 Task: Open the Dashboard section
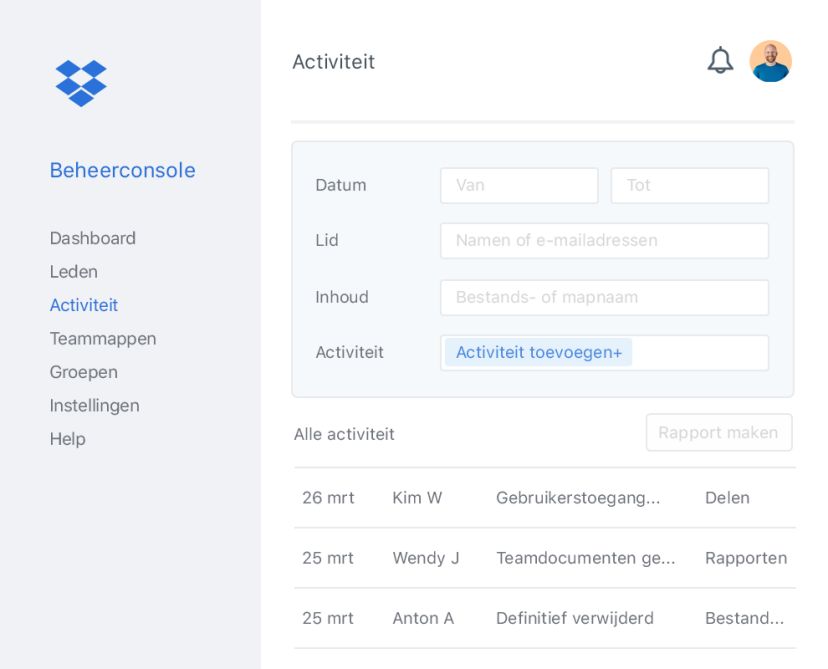point(92,238)
